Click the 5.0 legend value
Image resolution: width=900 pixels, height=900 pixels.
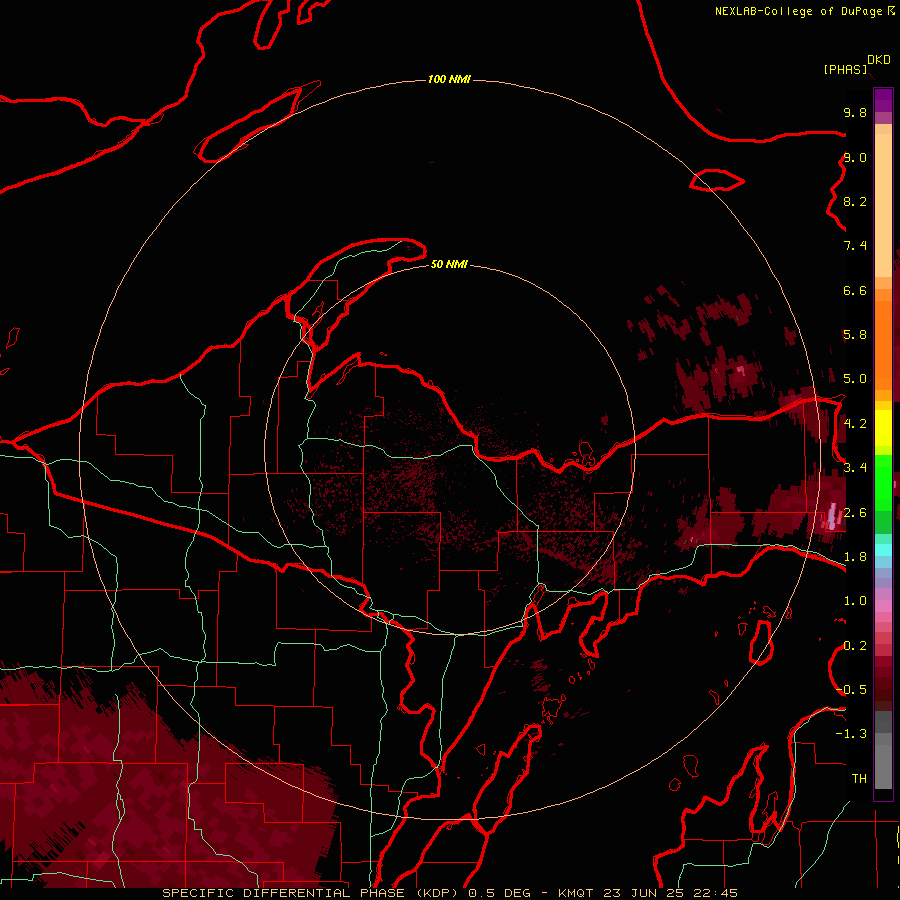tap(855, 379)
